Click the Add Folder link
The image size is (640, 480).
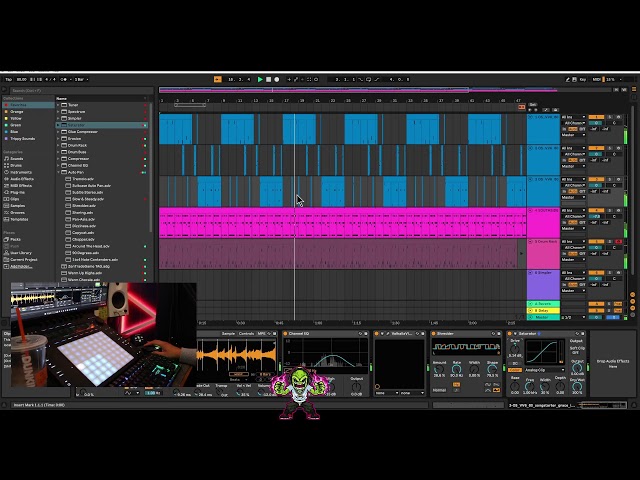coord(21,267)
